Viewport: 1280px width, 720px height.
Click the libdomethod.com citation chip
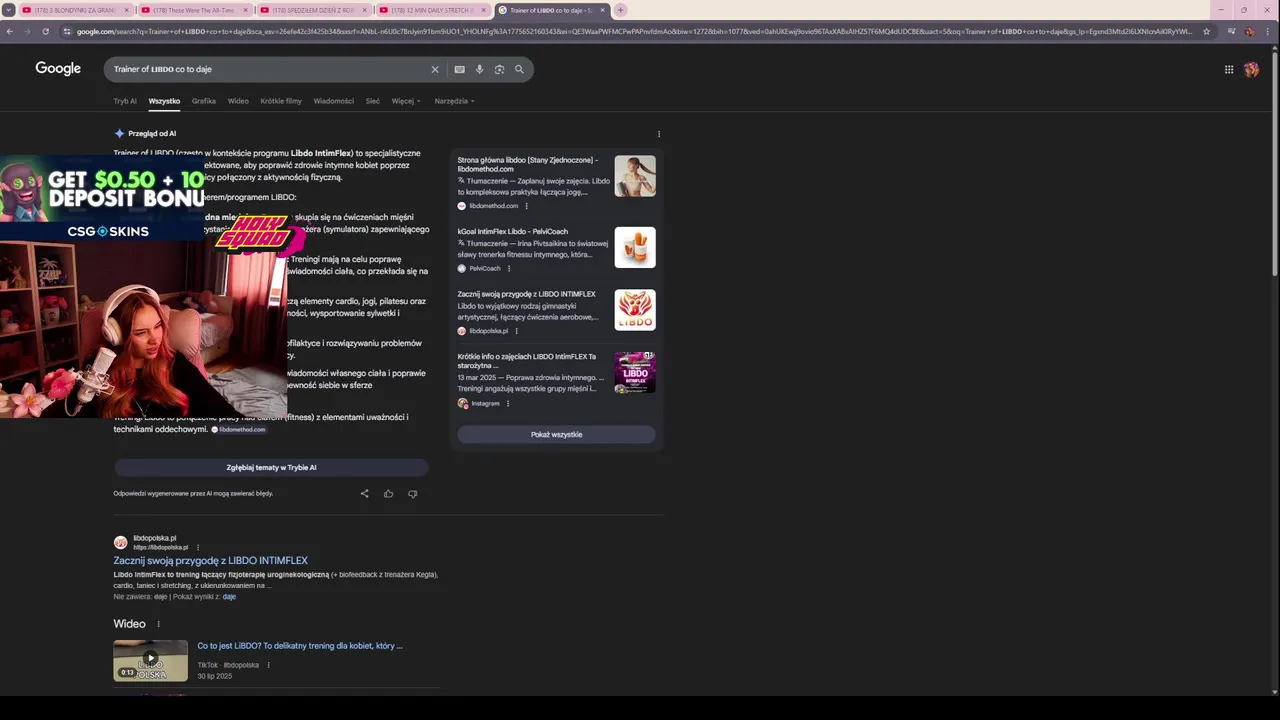point(239,429)
